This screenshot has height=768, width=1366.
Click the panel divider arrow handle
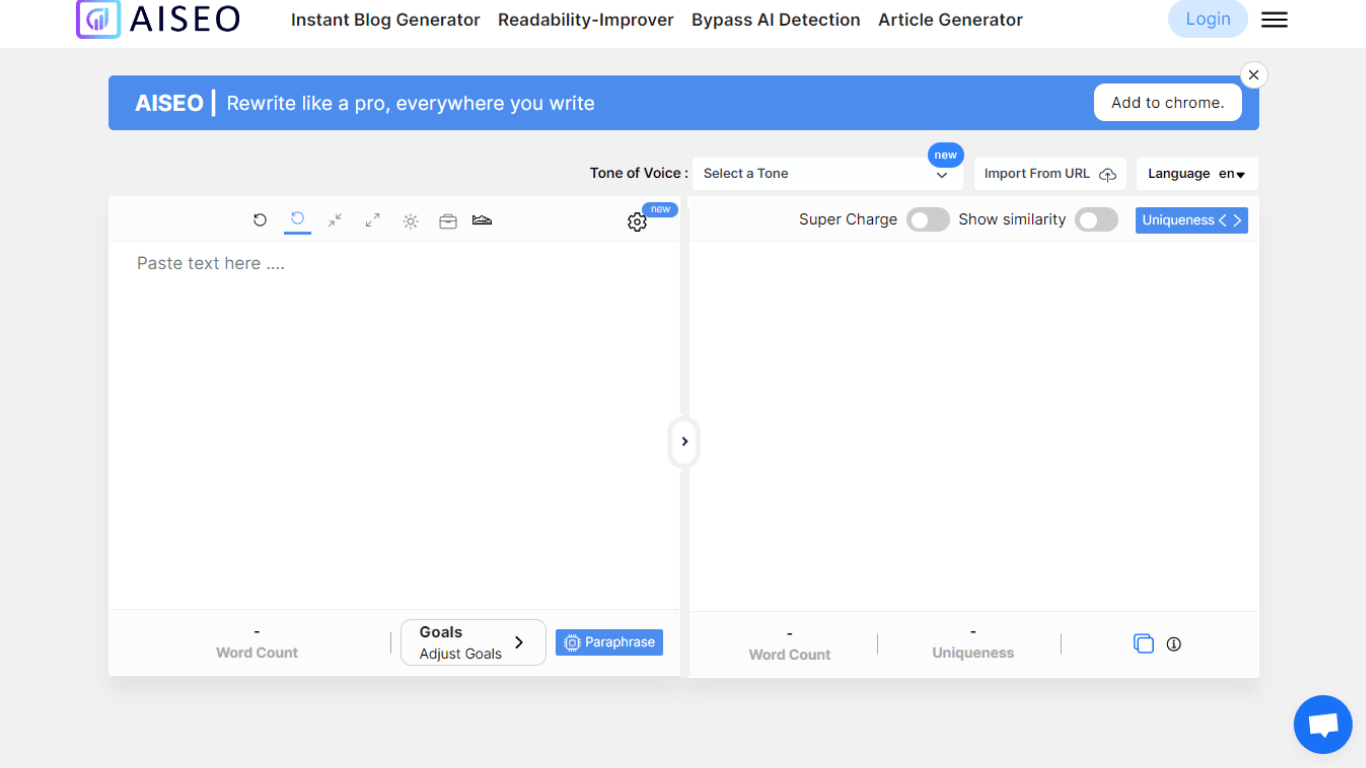[684, 442]
